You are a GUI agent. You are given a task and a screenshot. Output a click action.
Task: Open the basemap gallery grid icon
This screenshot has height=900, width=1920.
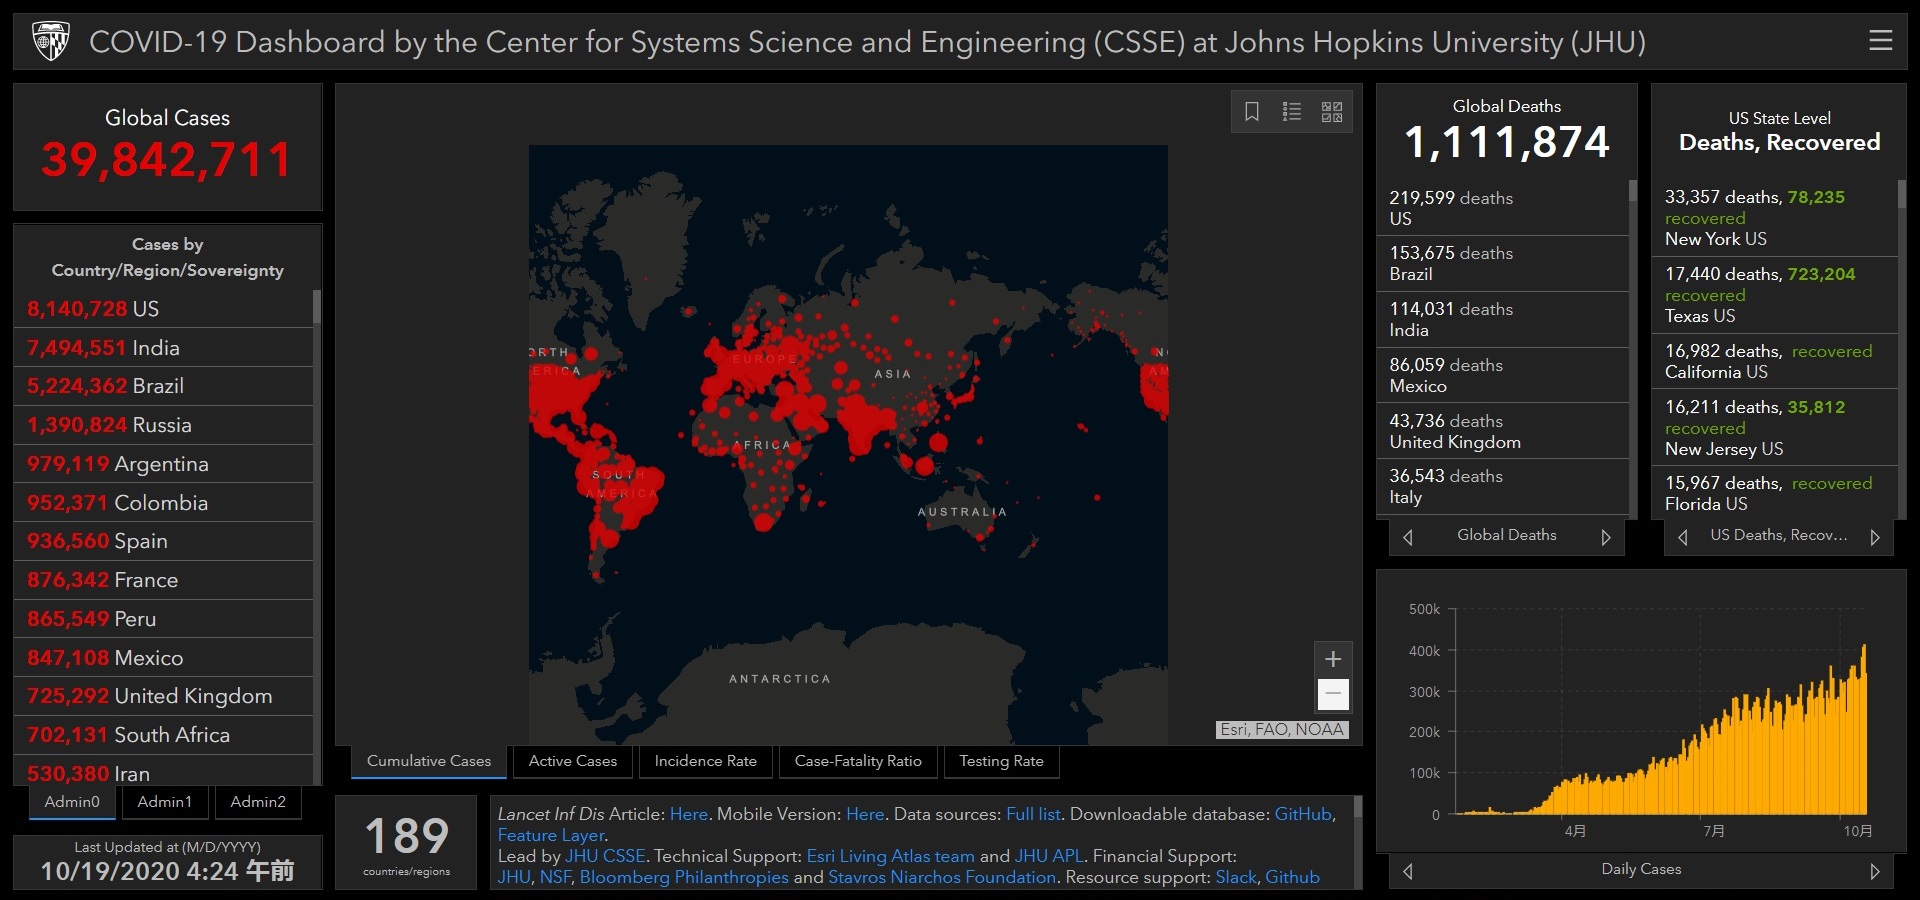[x=1332, y=111]
